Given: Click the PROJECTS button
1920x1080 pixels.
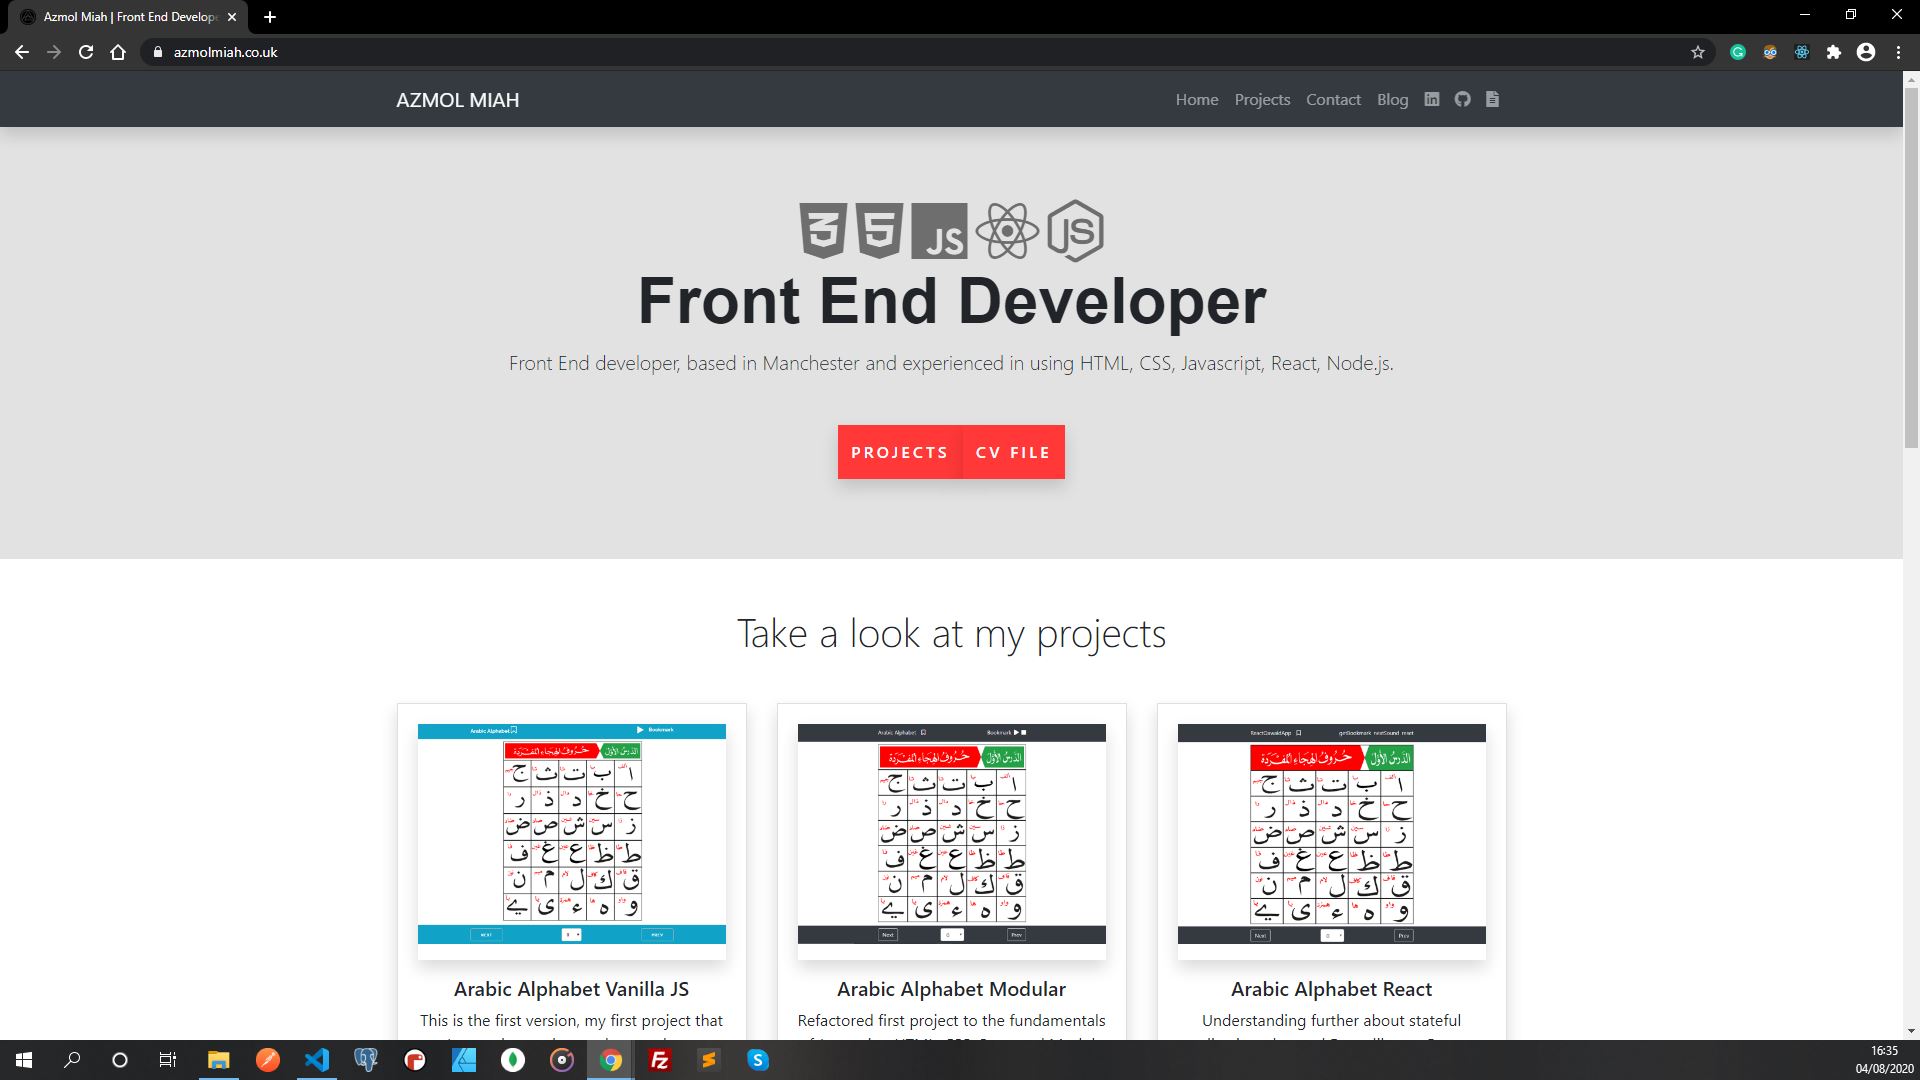Looking at the screenshot, I should pos(899,452).
